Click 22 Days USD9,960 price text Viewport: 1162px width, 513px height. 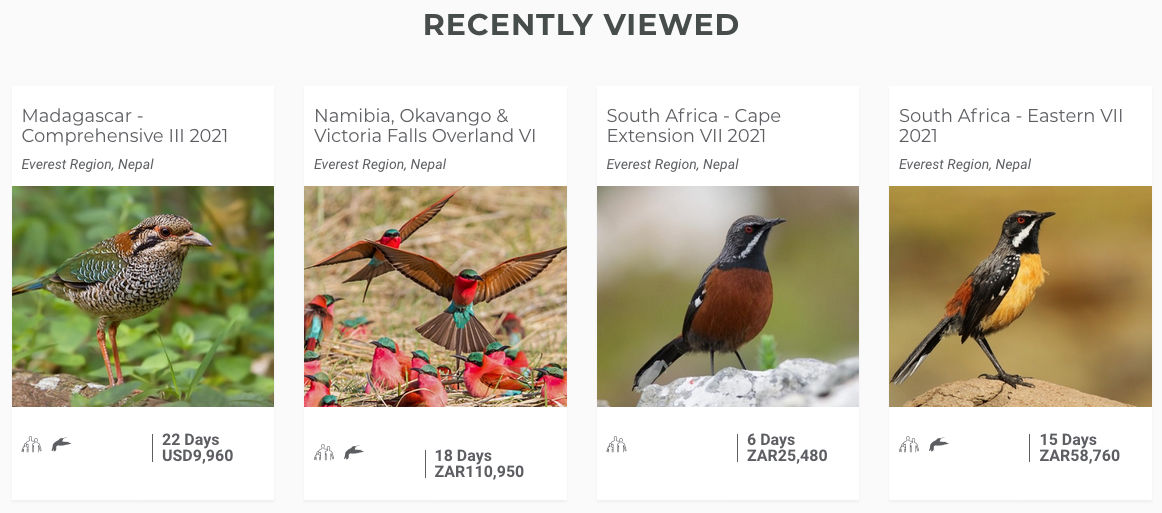(x=197, y=448)
